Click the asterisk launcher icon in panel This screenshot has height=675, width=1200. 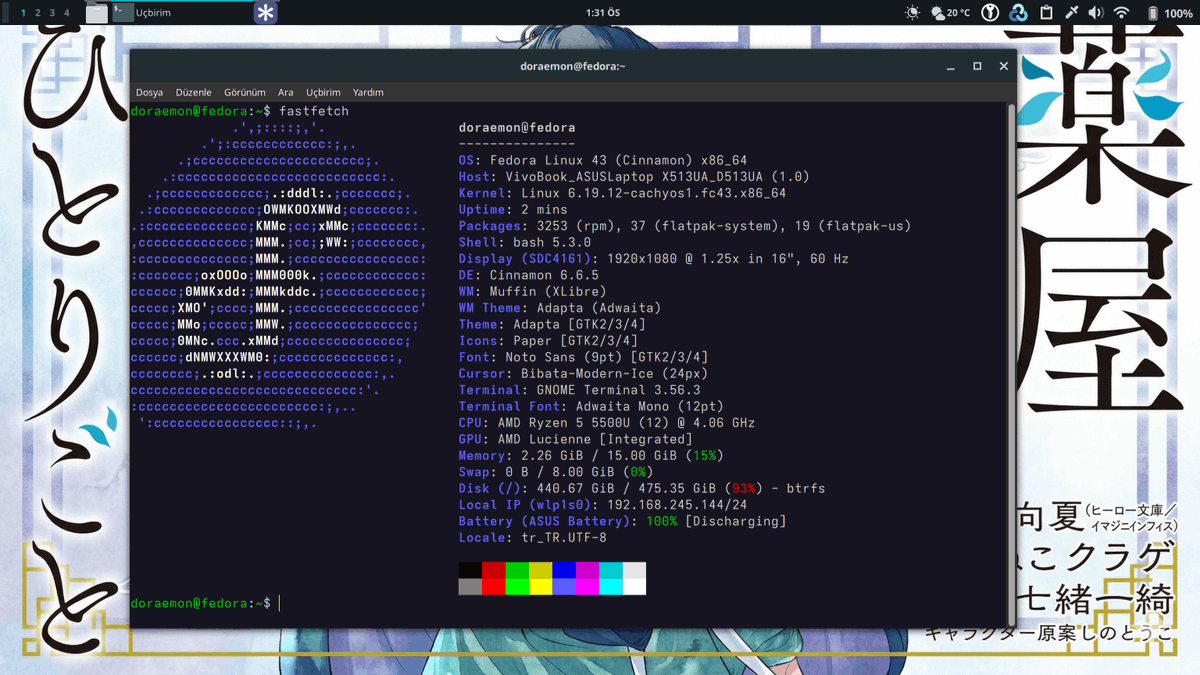point(266,13)
